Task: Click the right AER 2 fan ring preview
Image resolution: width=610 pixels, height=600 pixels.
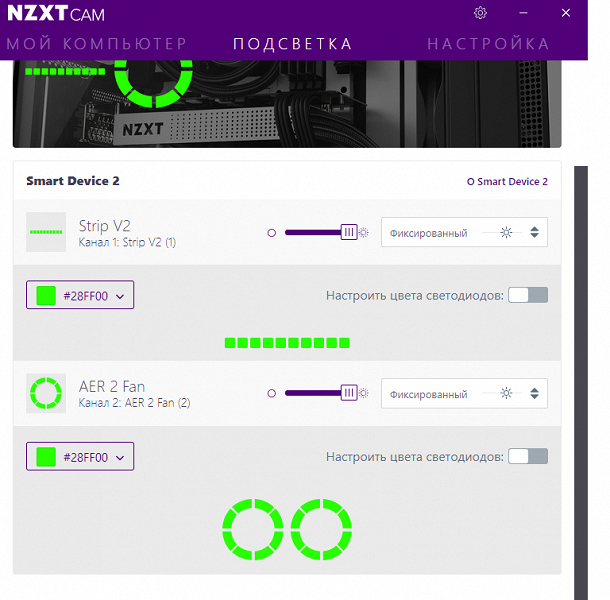Action: click(x=321, y=530)
